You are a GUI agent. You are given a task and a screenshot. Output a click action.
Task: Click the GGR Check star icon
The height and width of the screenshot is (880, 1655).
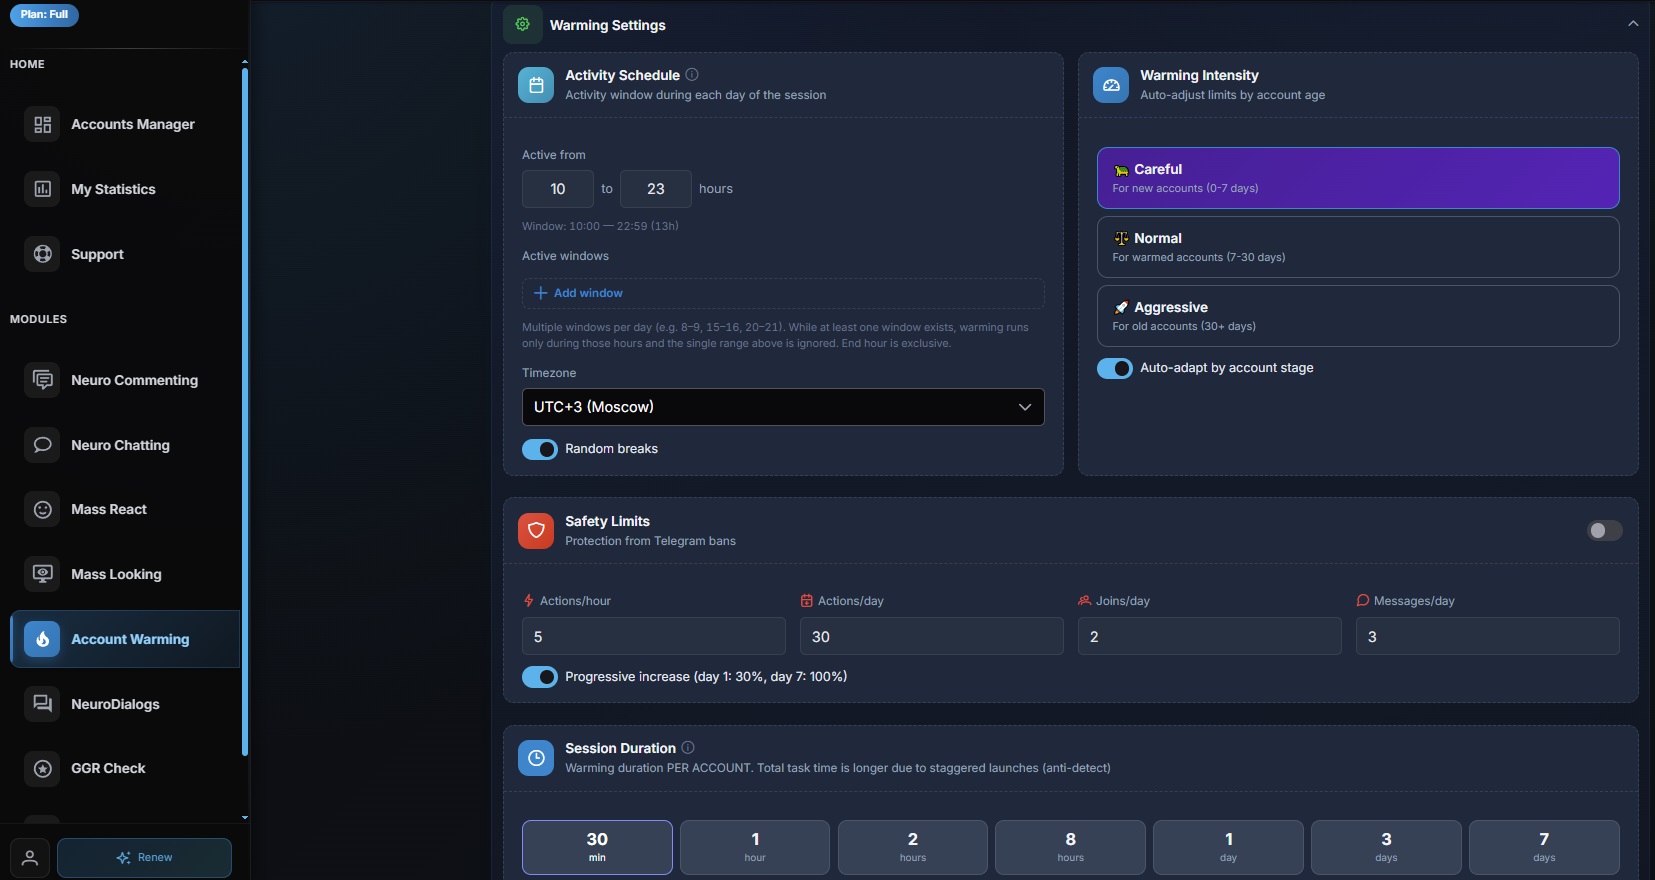[x=42, y=768]
